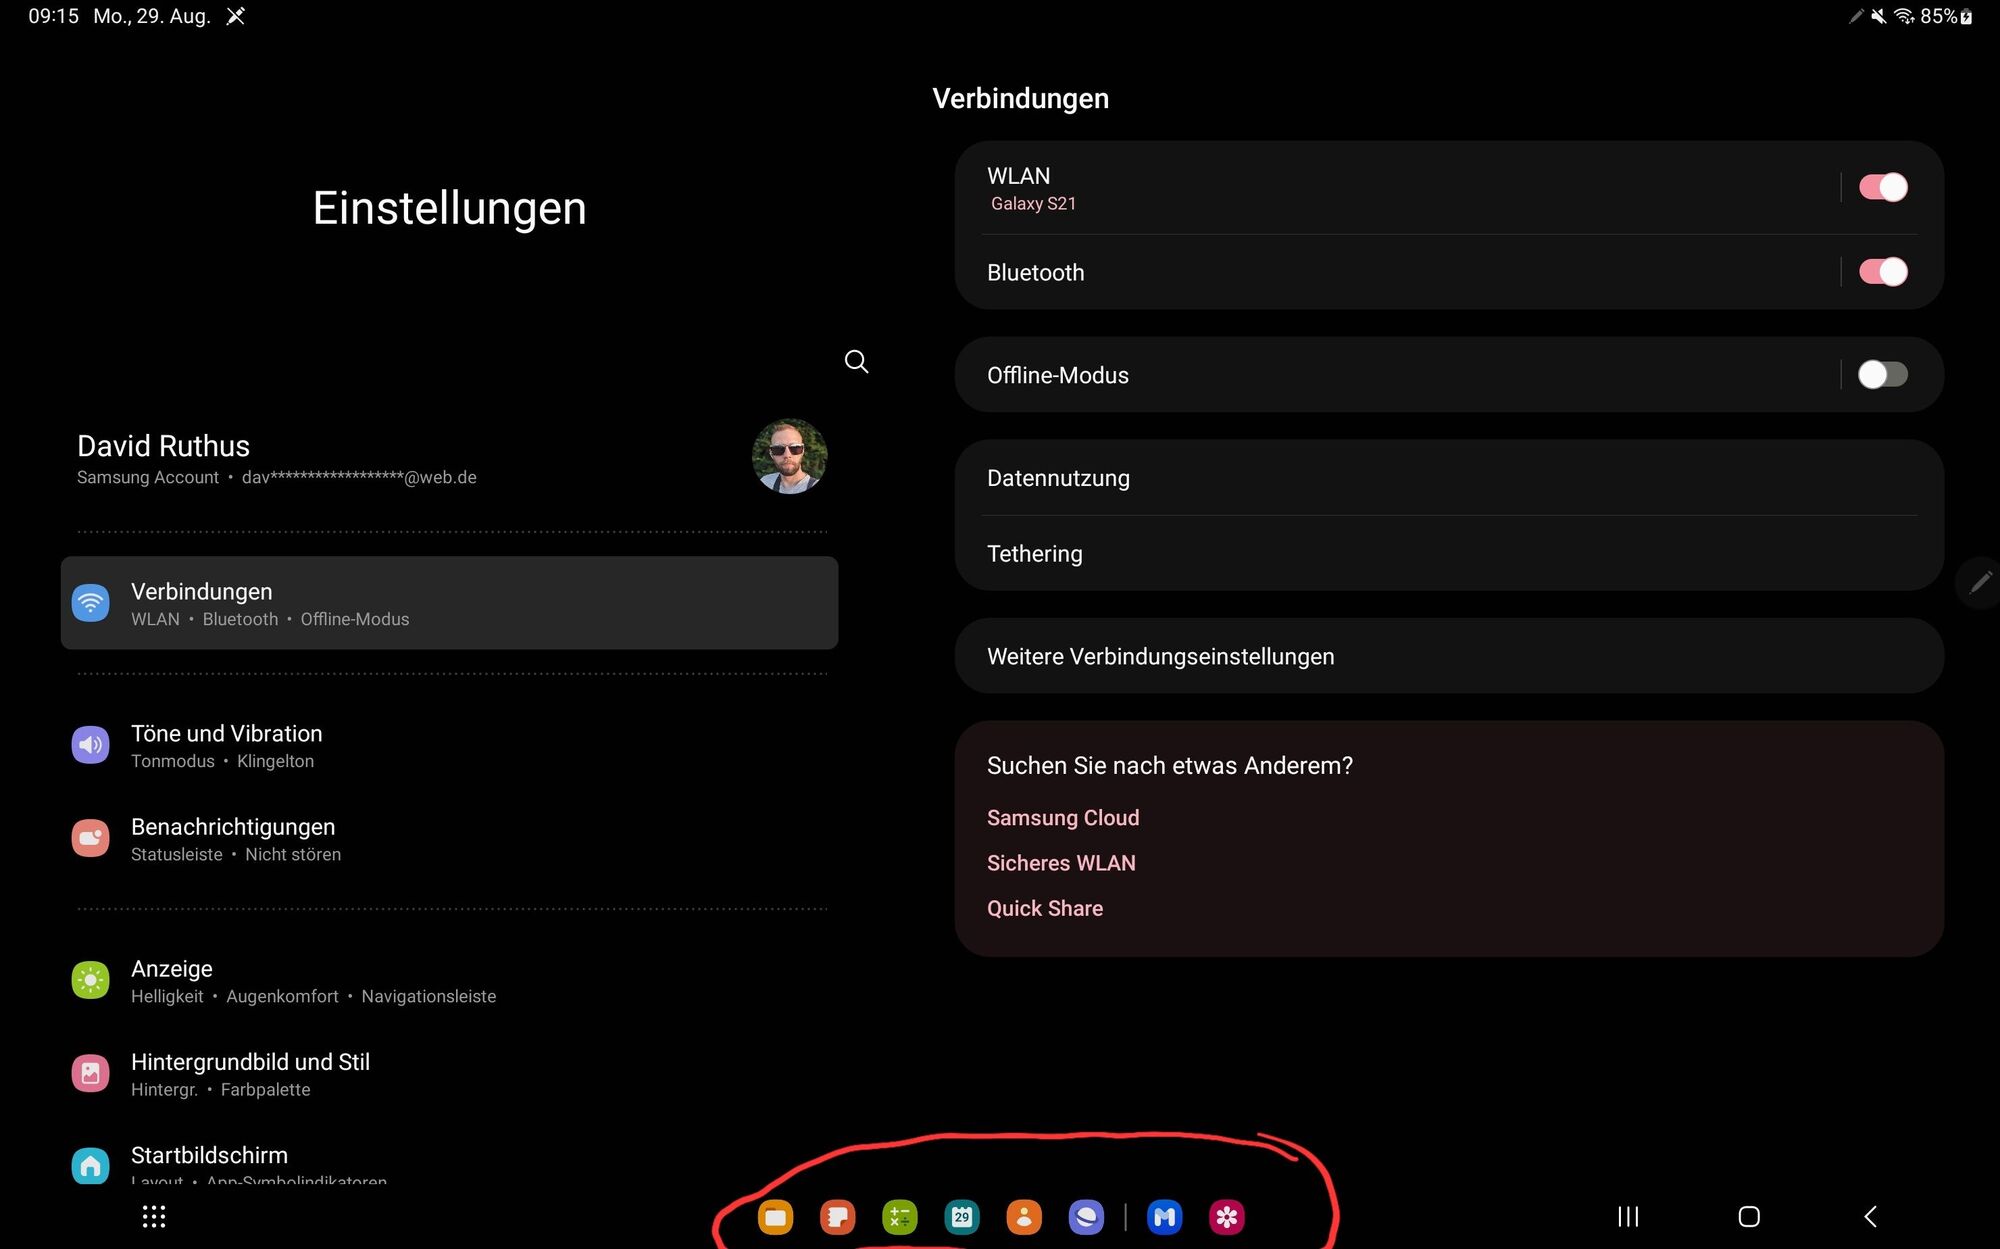Click the Verbindungen Wi-Fi icon
Viewport: 2000px width, 1249px height.
pos(90,603)
